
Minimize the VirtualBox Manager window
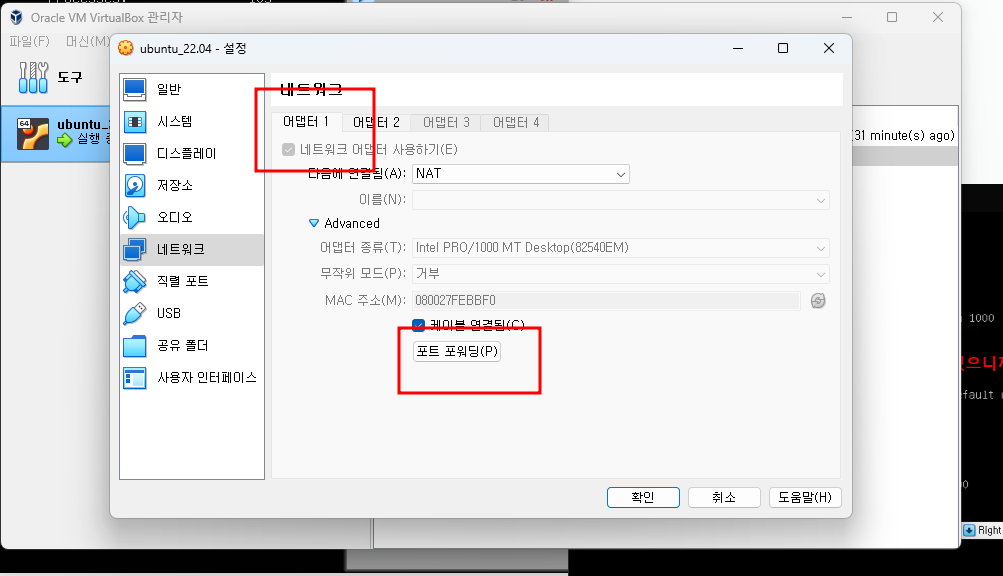(847, 17)
